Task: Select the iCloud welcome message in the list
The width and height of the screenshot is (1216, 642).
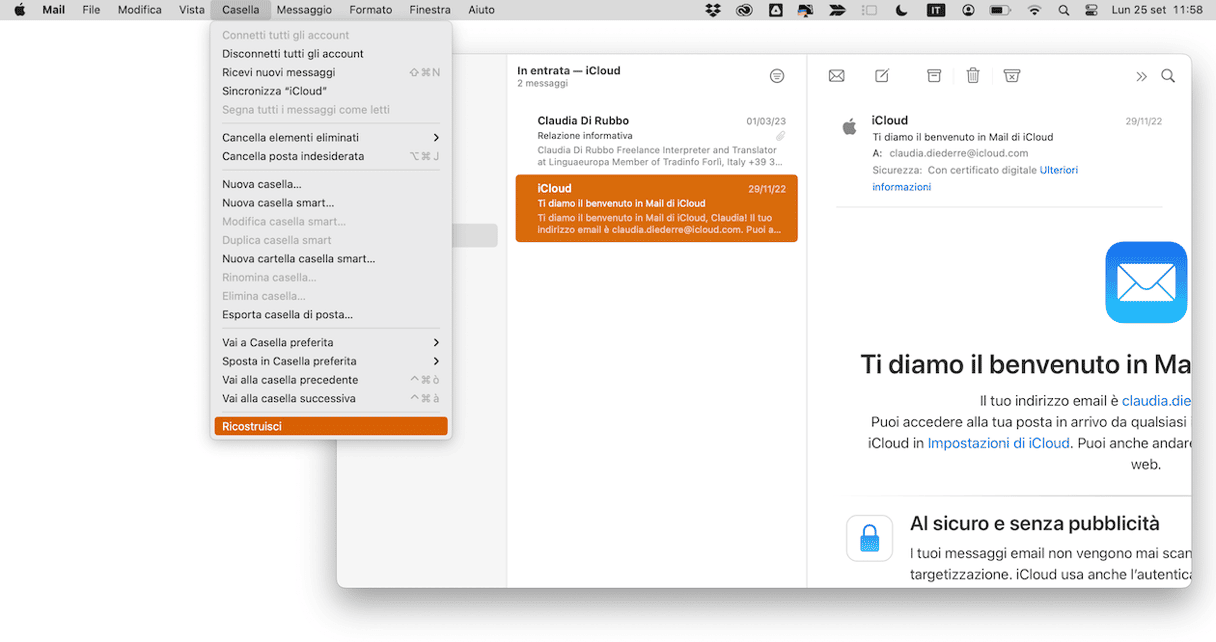Action: tap(657, 209)
